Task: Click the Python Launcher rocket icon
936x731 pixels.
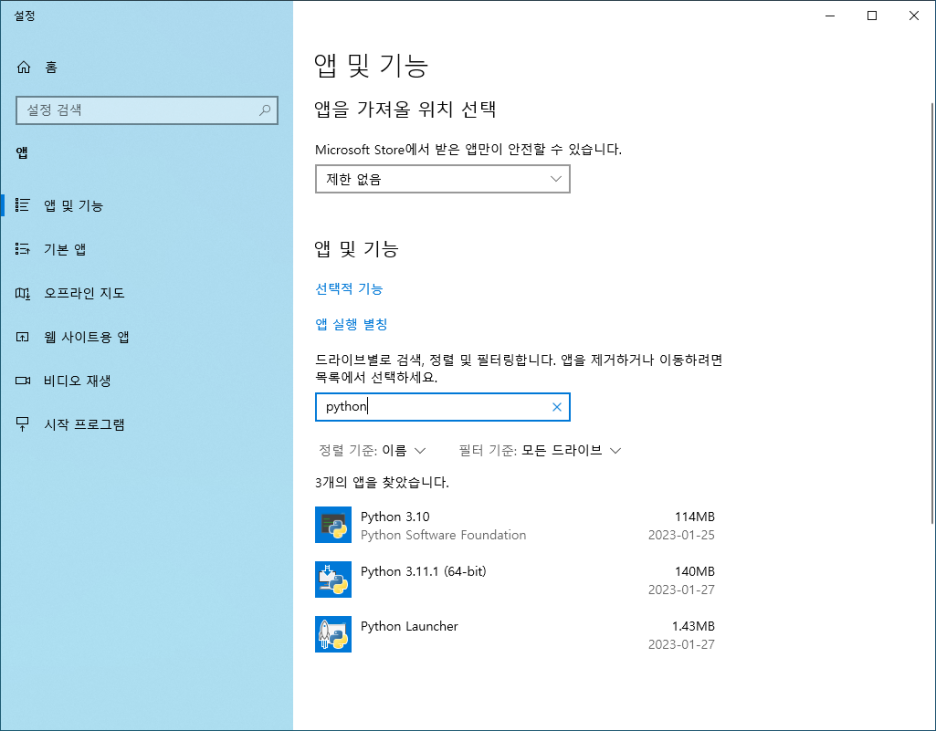Action: pyautogui.click(x=333, y=634)
